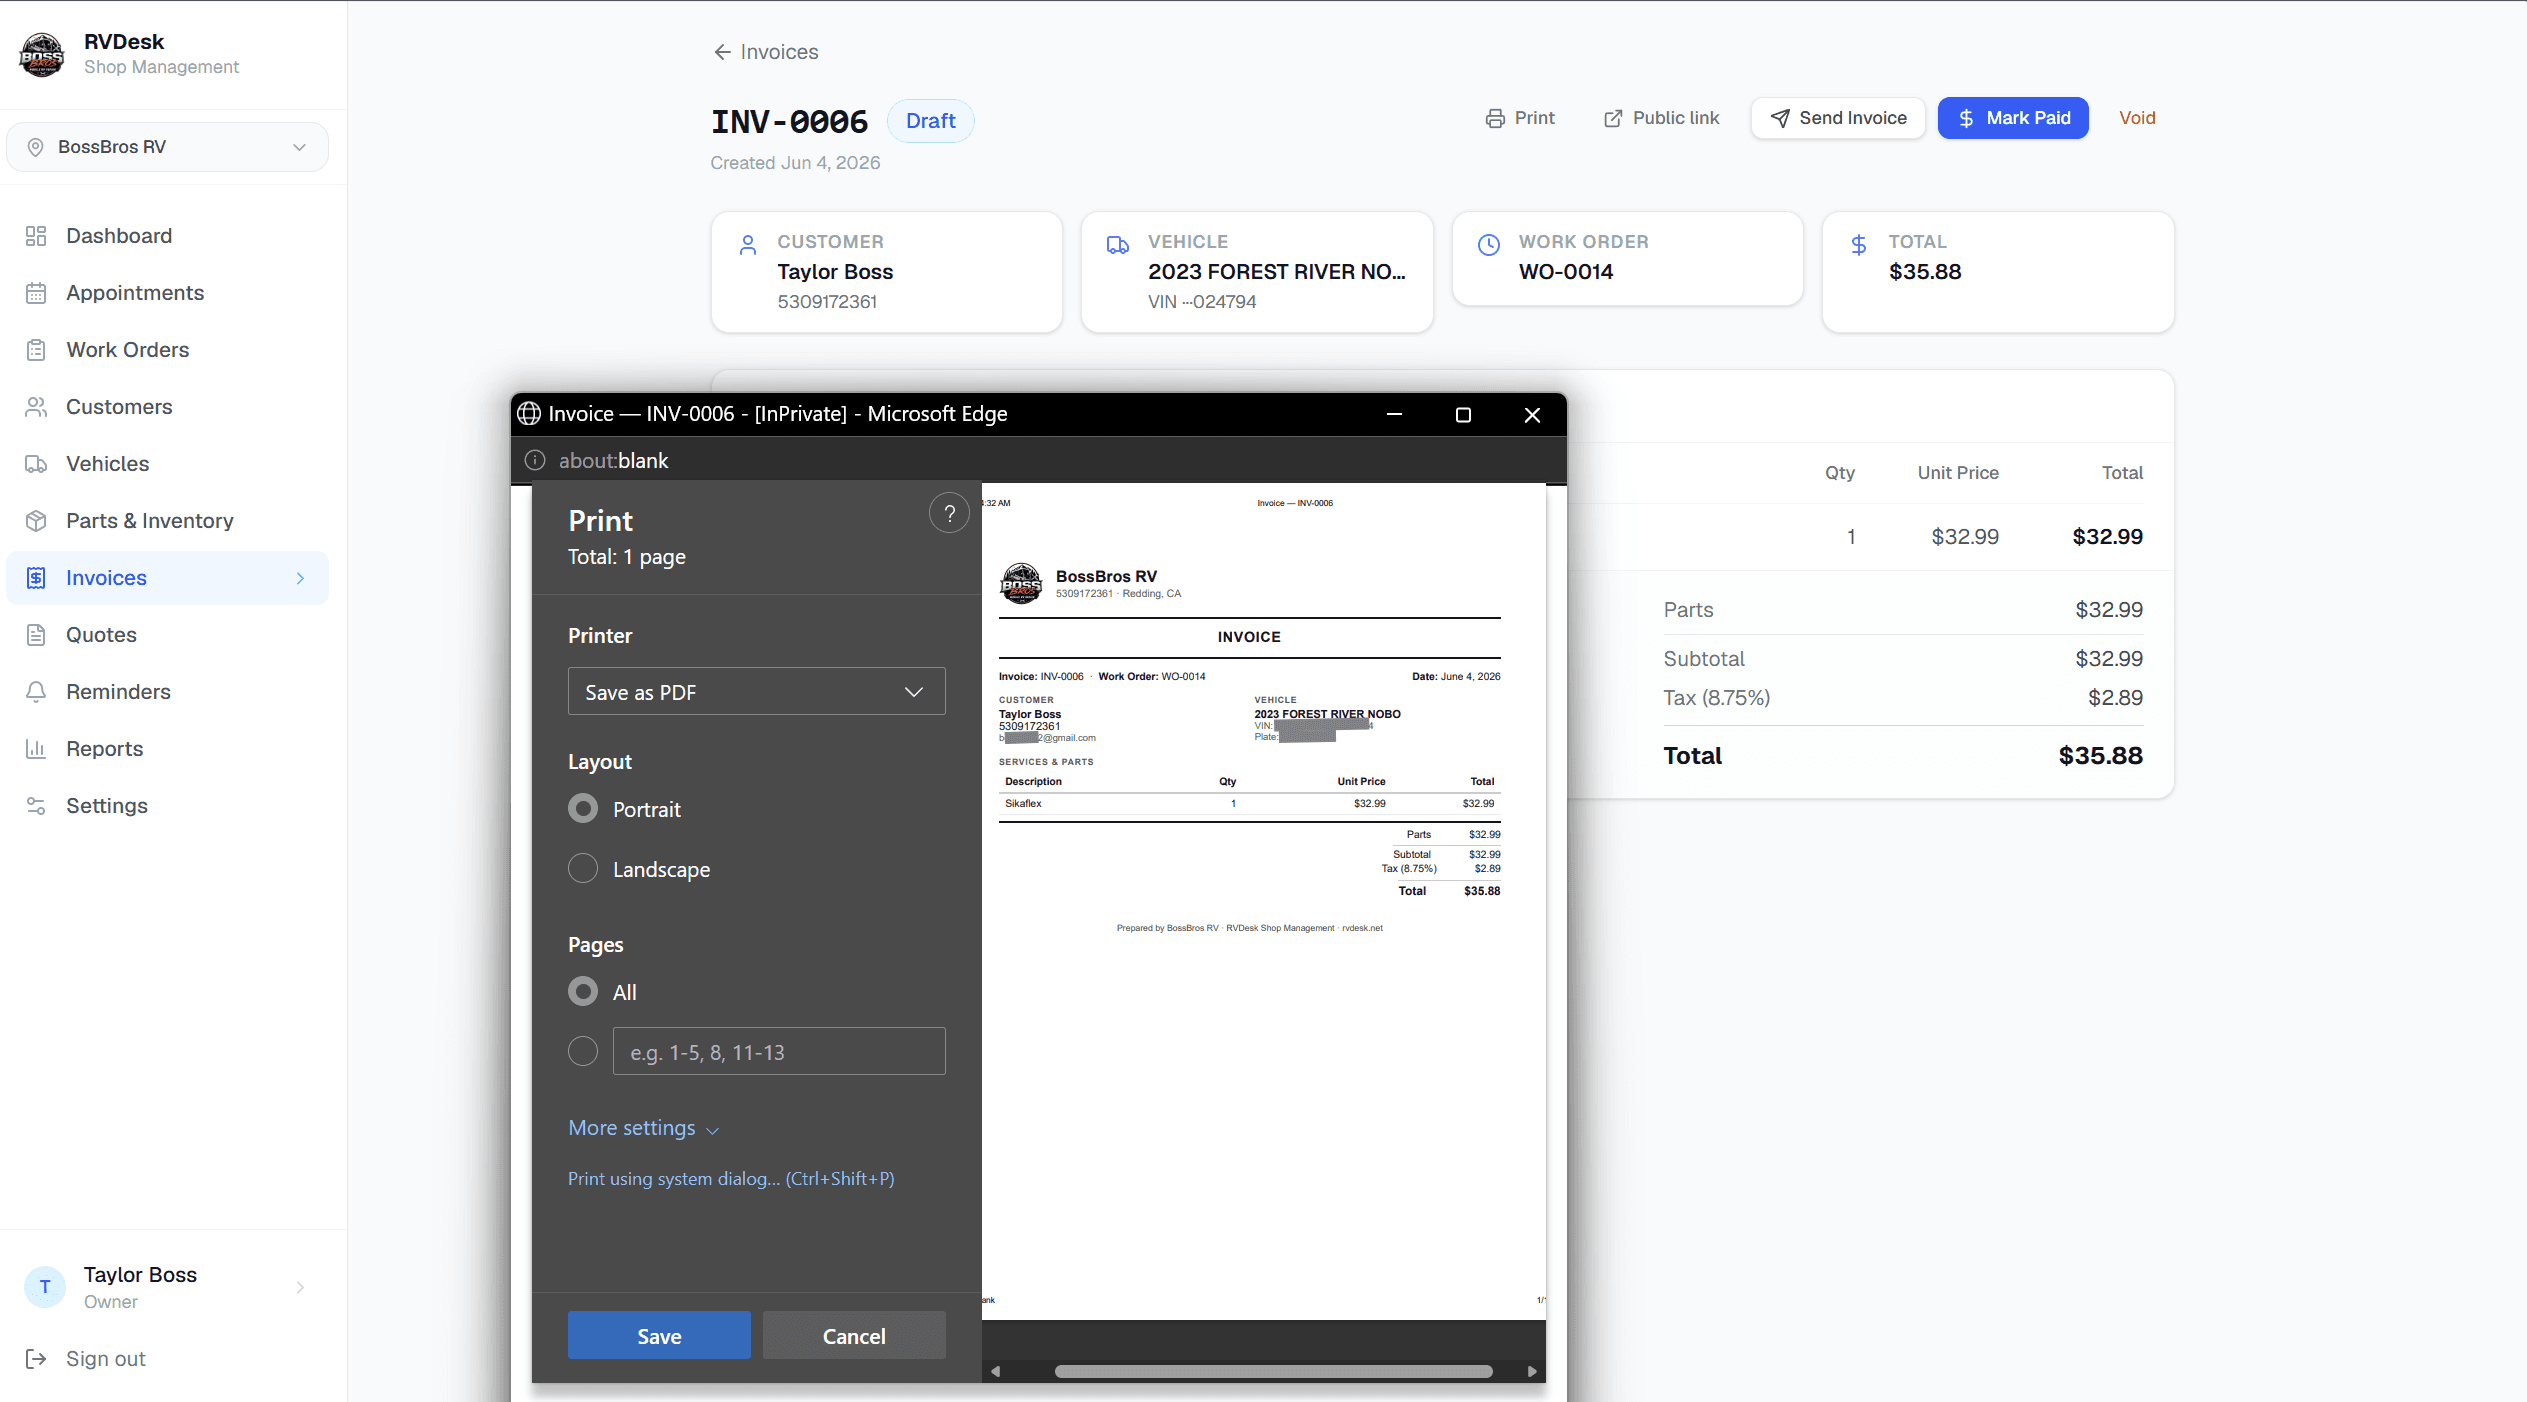Click the Appointments calendar icon
The height and width of the screenshot is (1402, 2527).
(x=36, y=293)
